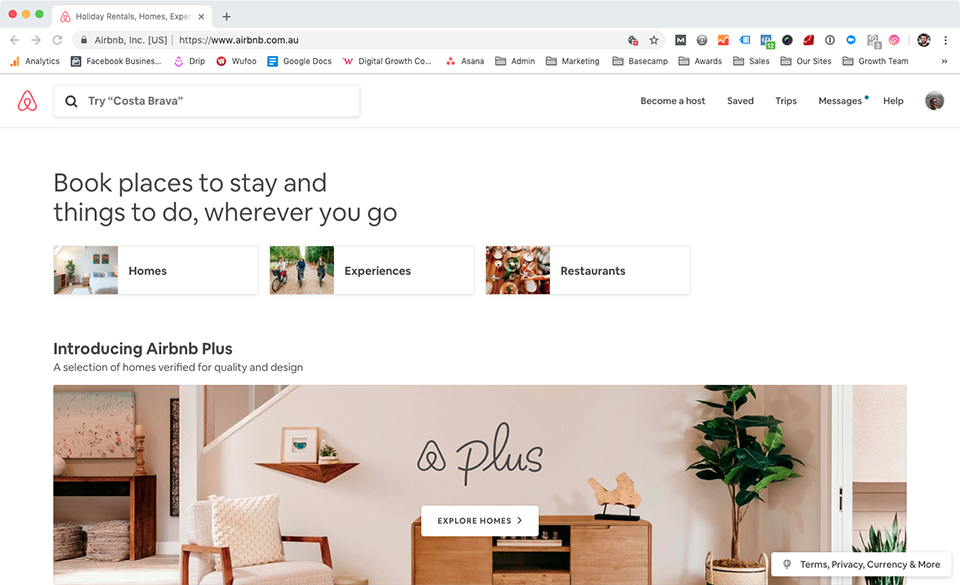960x585 pixels.
Task: Click the Costa Brava search field
Action: coord(207,101)
